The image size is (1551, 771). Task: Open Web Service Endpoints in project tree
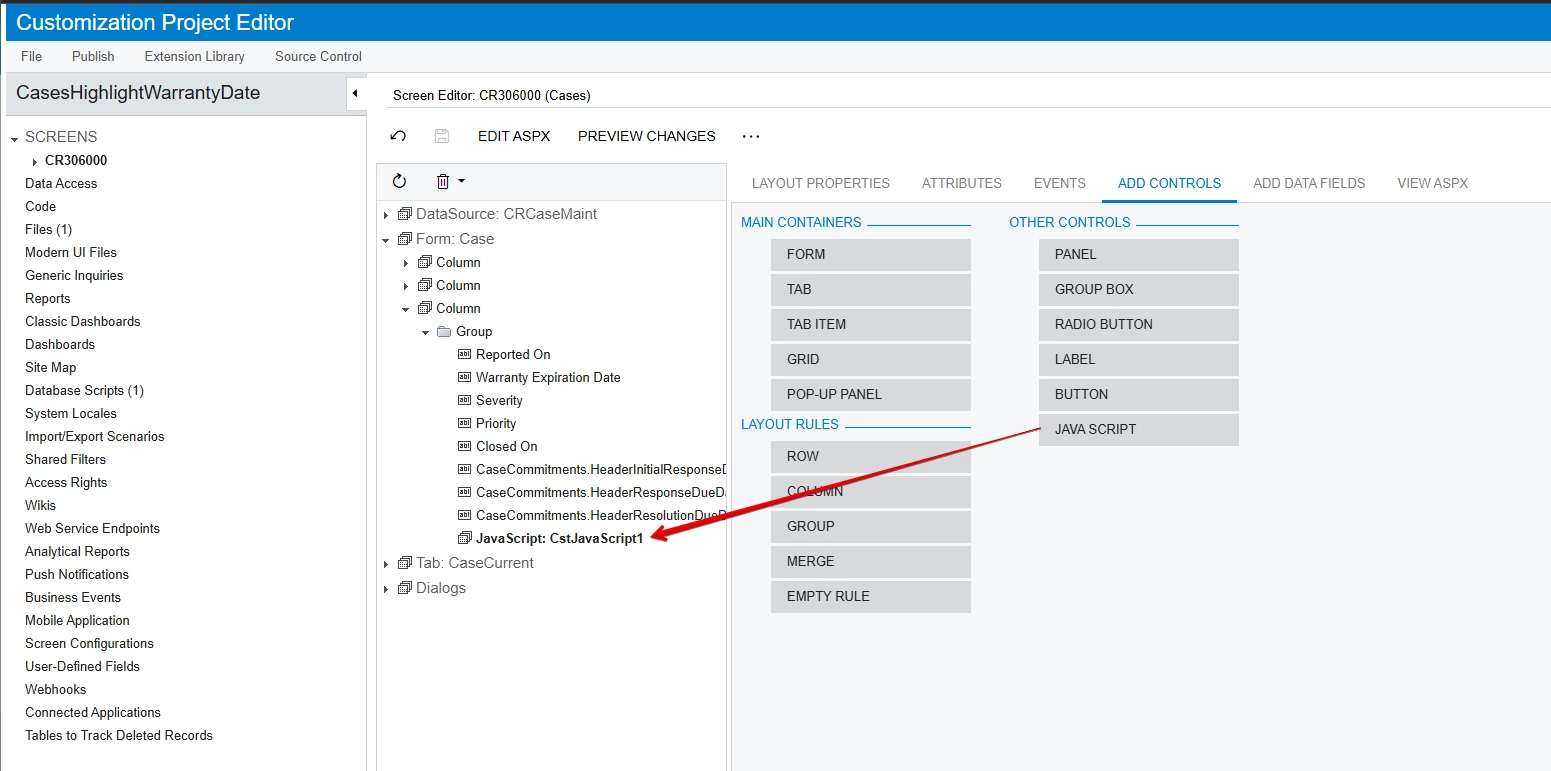click(x=92, y=528)
